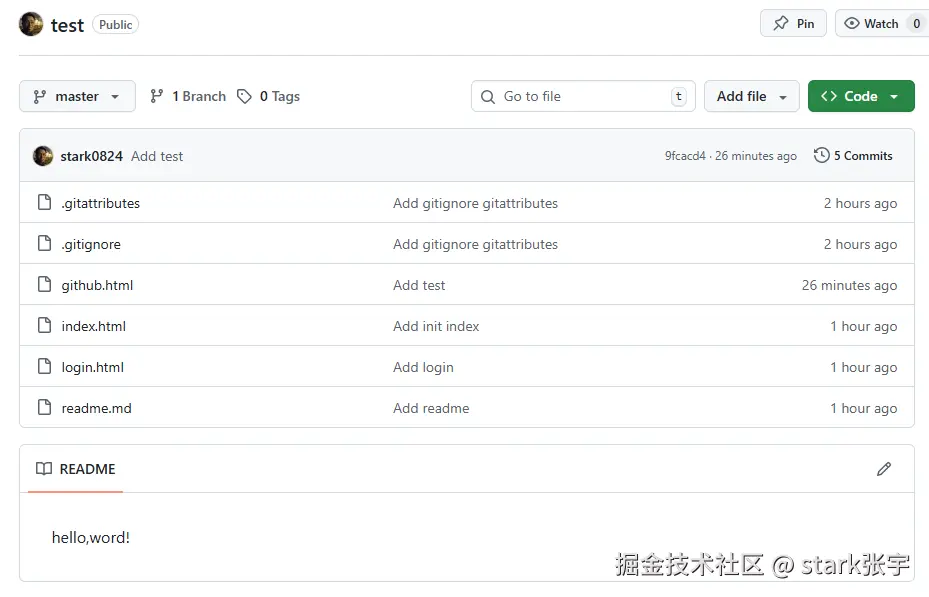
Task: Click the file icon next to .gitignore
Action: pyautogui.click(x=44, y=244)
